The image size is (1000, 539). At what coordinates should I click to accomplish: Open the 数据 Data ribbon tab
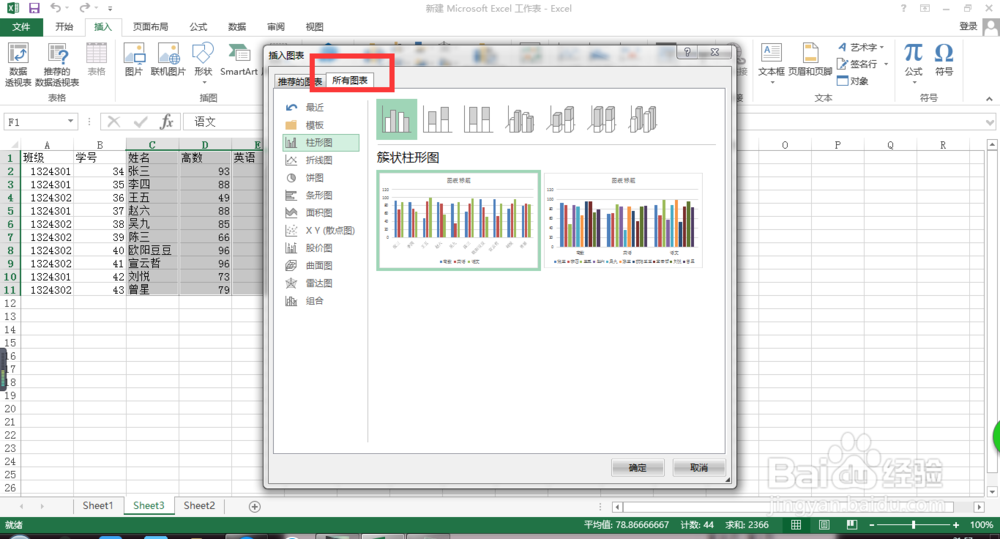pyautogui.click(x=237, y=27)
